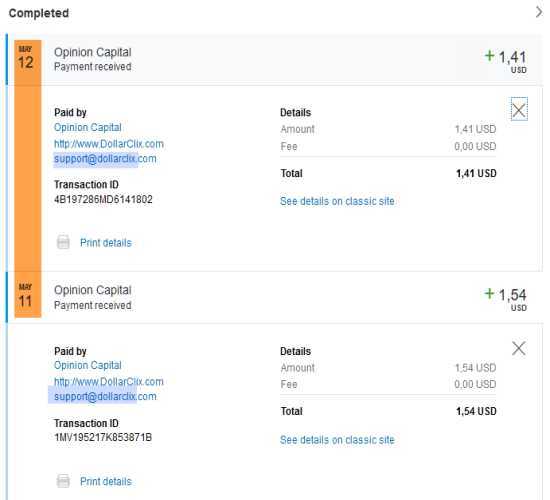Click support email in May 12 transaction
The width and height of the screenshot is (550, 500).
105,159
